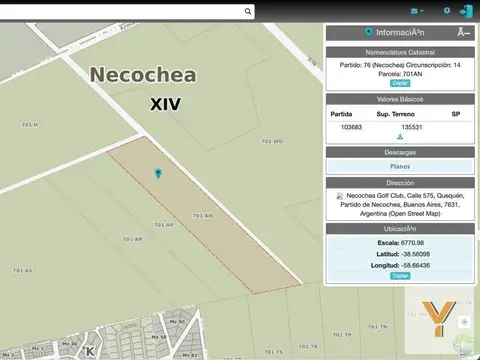The image size is (480, 360).
Task: Click the XIV circumscription label
Action: coord(165,104)
